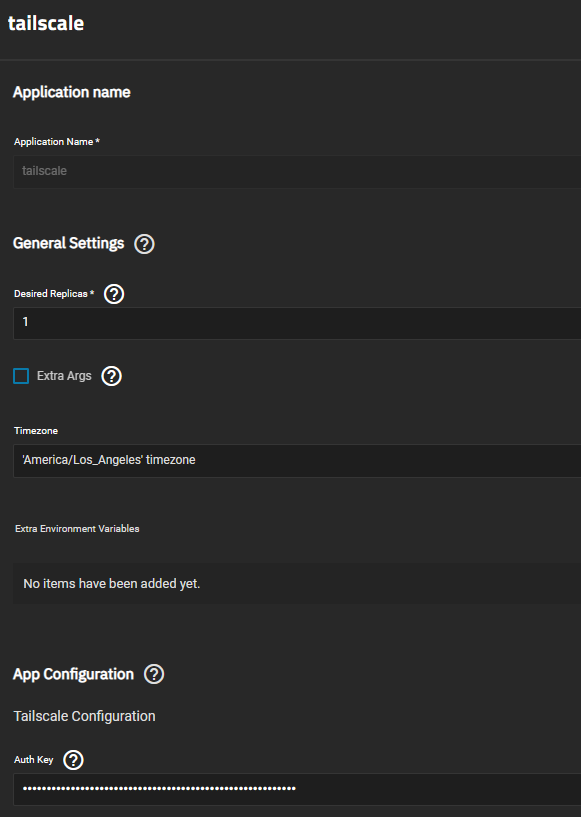Viewport: 581px width, 817px height.
Task: Click the tailscale page title
Action: click(46, 23)
